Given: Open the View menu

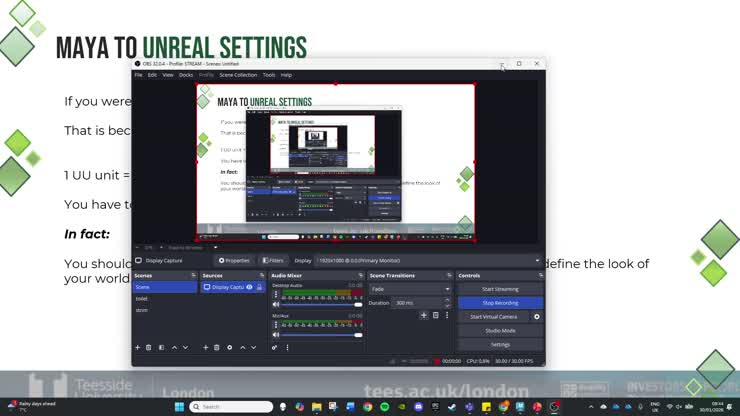Looking at the screenshot, I should [168, 75].
